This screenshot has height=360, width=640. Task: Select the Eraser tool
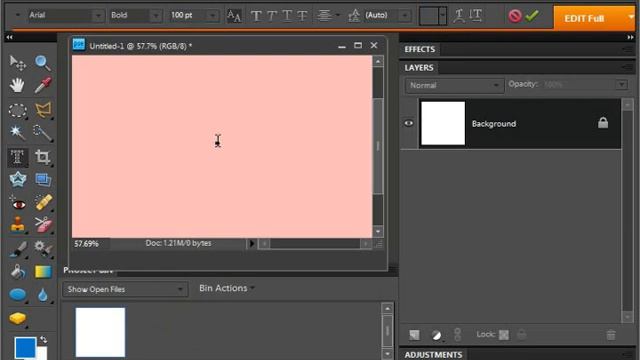click(x=42, y=225)
